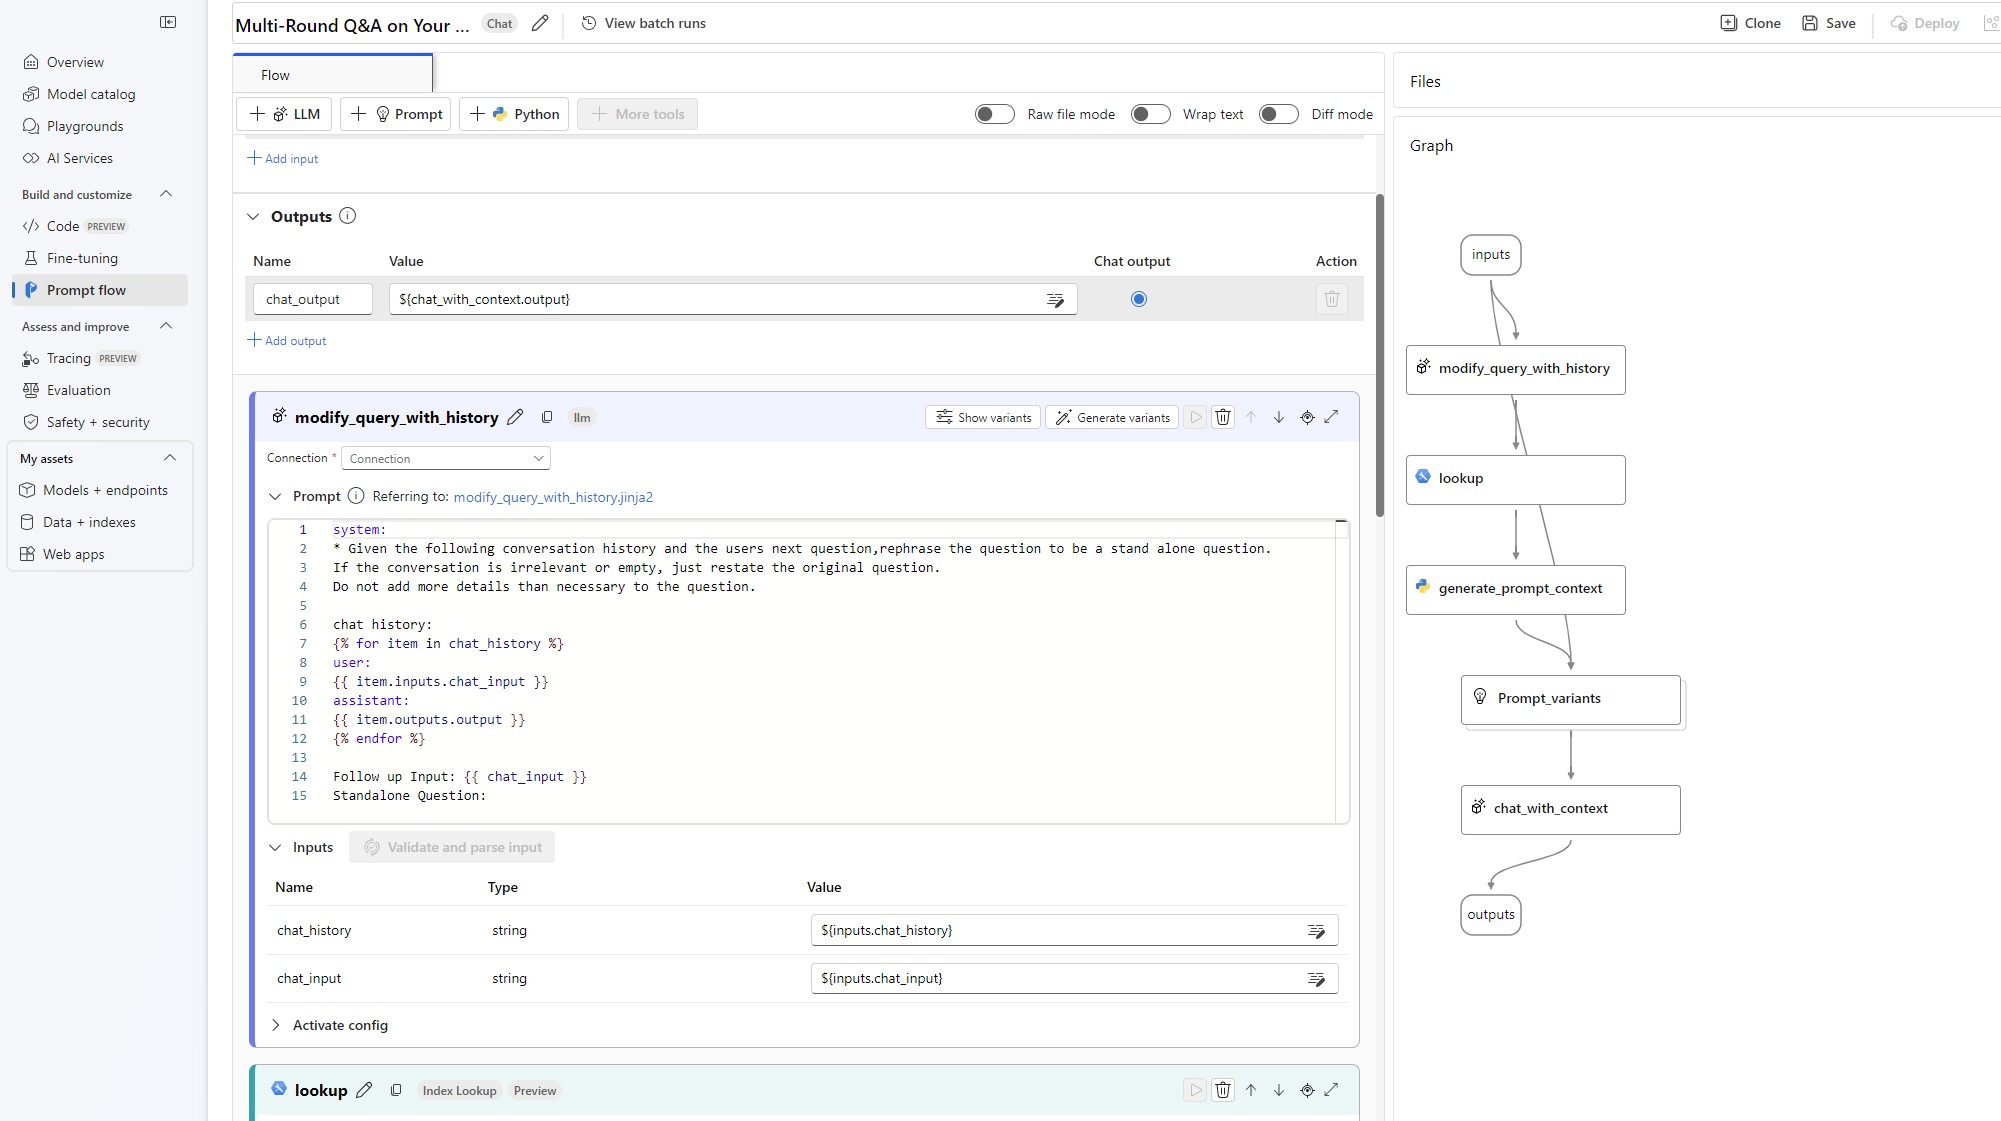This screenshot has width=2001, height=1121.
Task: Collapse the Outputs section
Action: 253,216
